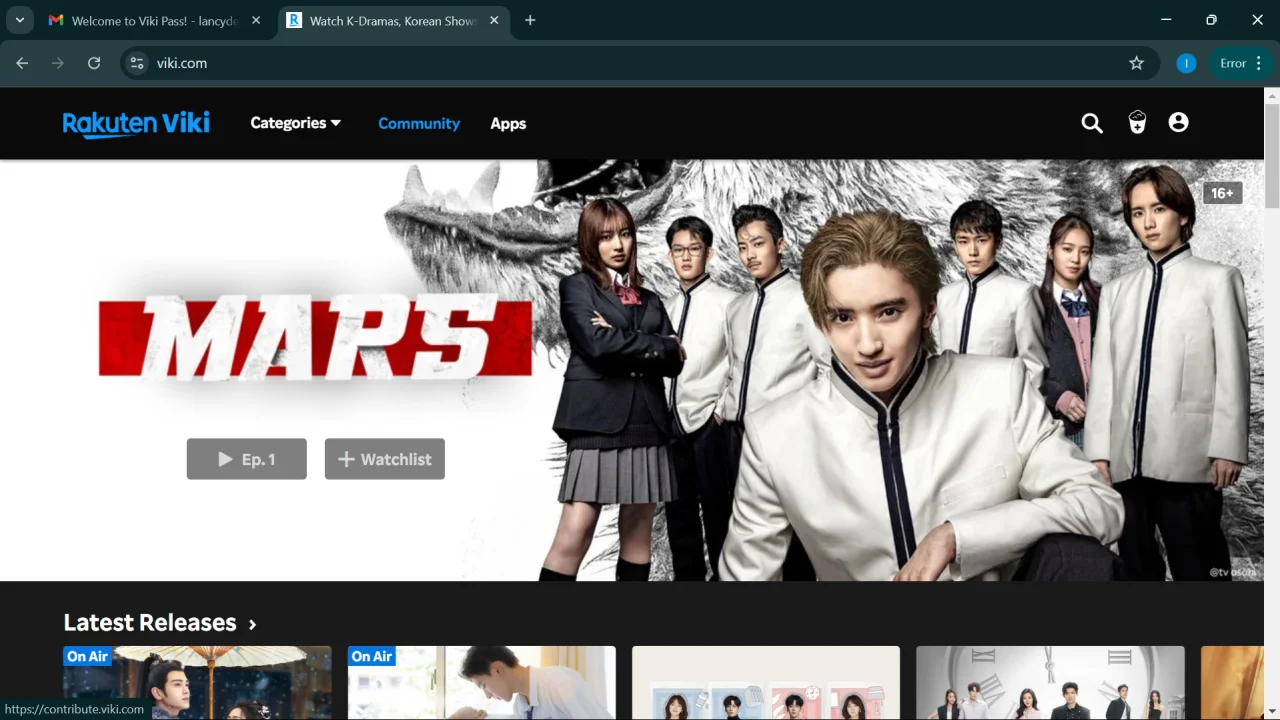Expand the tab search dropdown arrow
Image resolution: width=1280 pixels, height=720 pixels.
pos(19,20)
